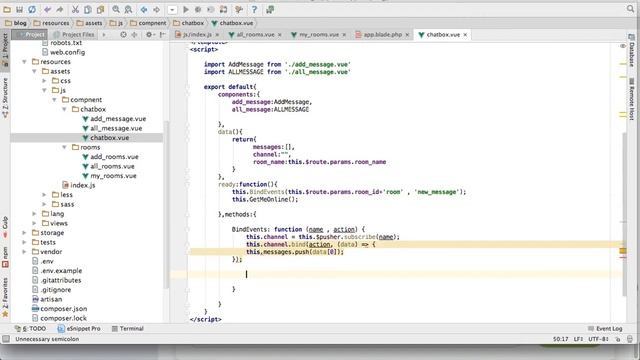Click the Run play icon

pos(186,9)
